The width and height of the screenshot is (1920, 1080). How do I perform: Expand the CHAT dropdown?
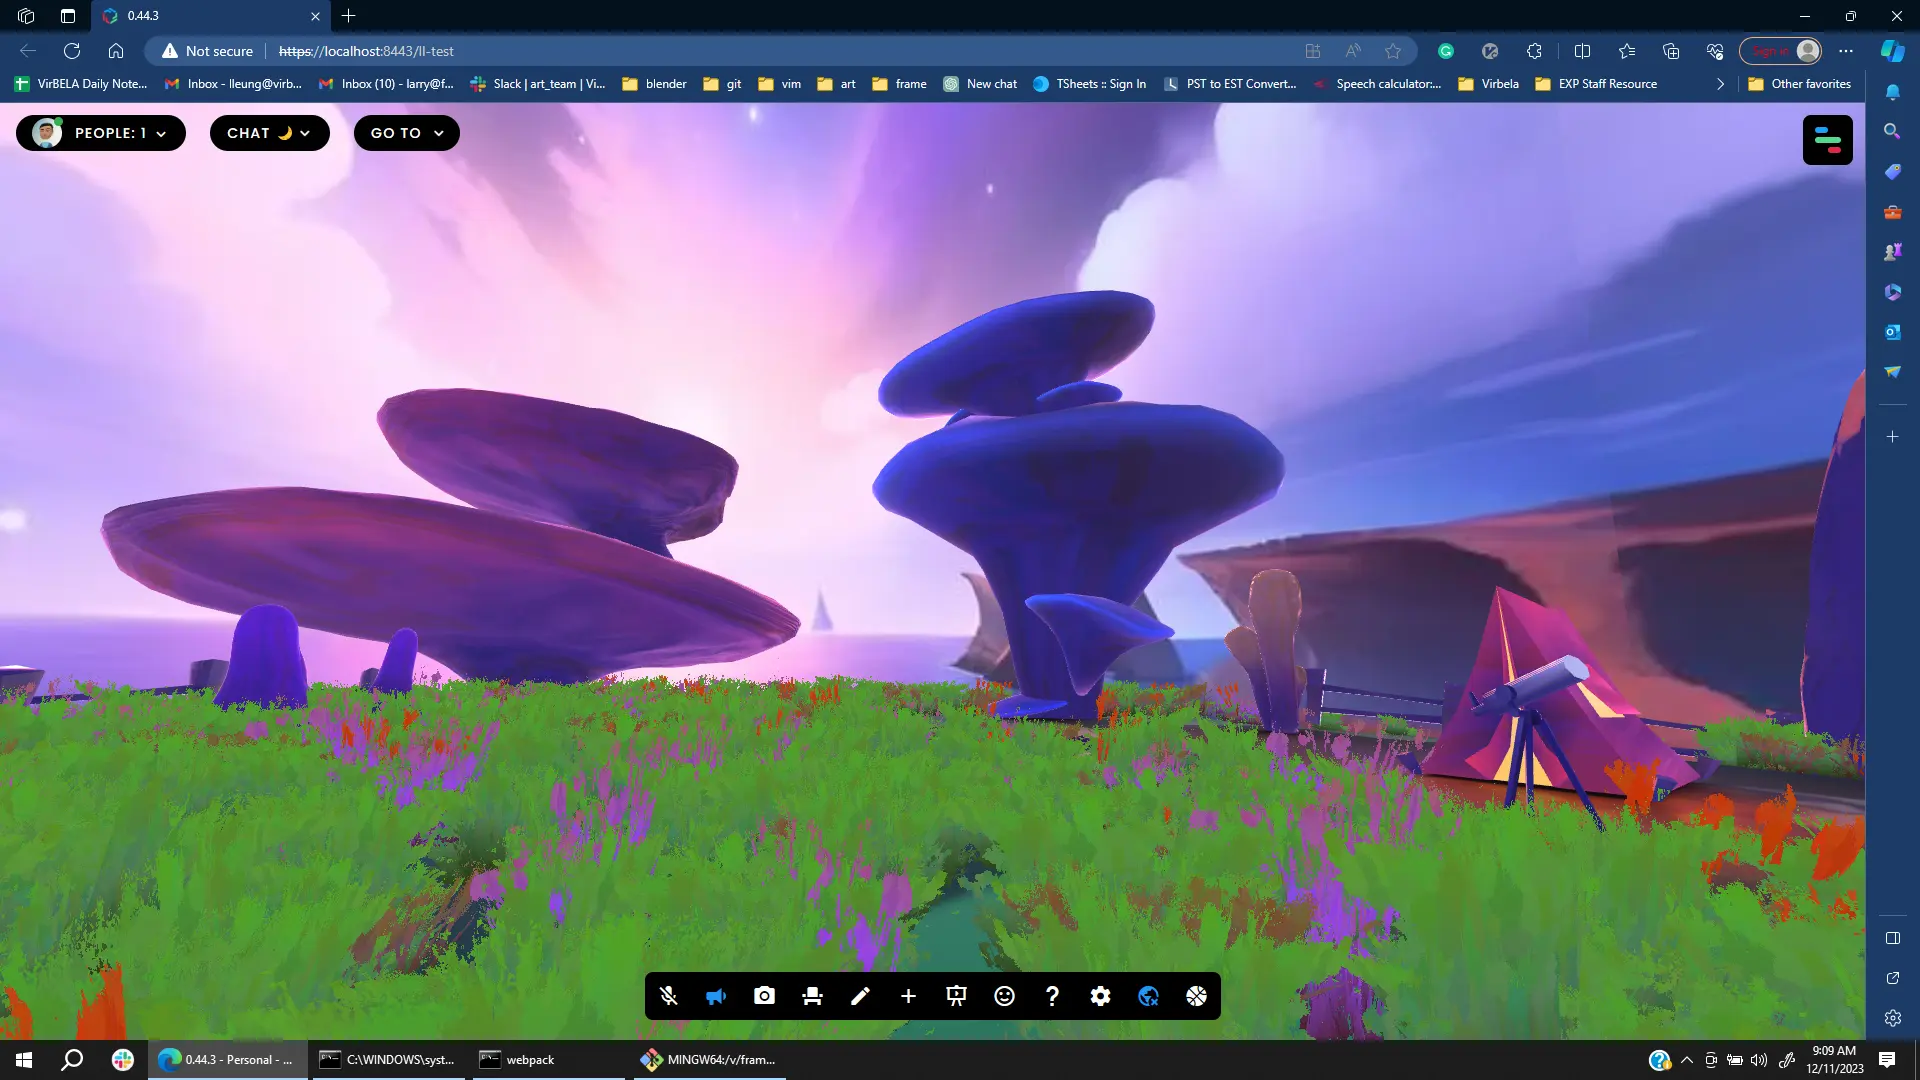pyautogui.click(x=269, y=133)
